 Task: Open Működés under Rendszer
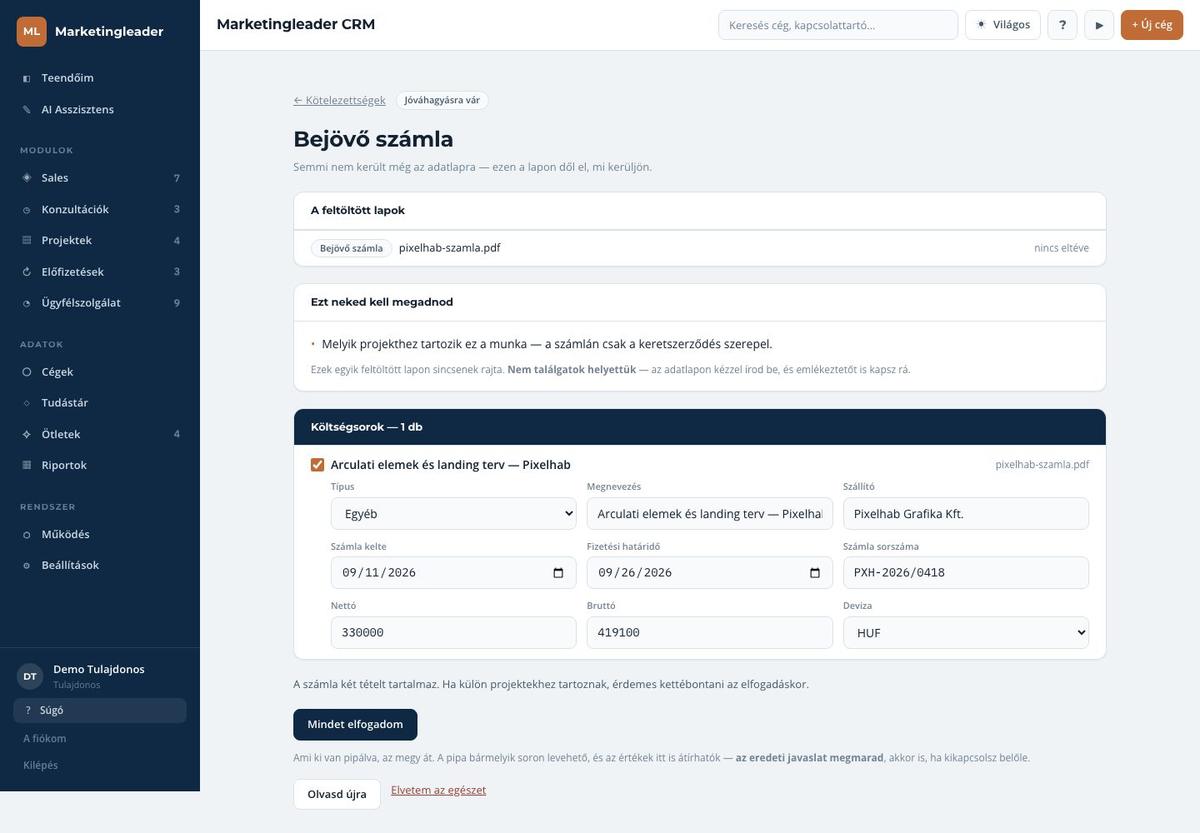[100, 535]
